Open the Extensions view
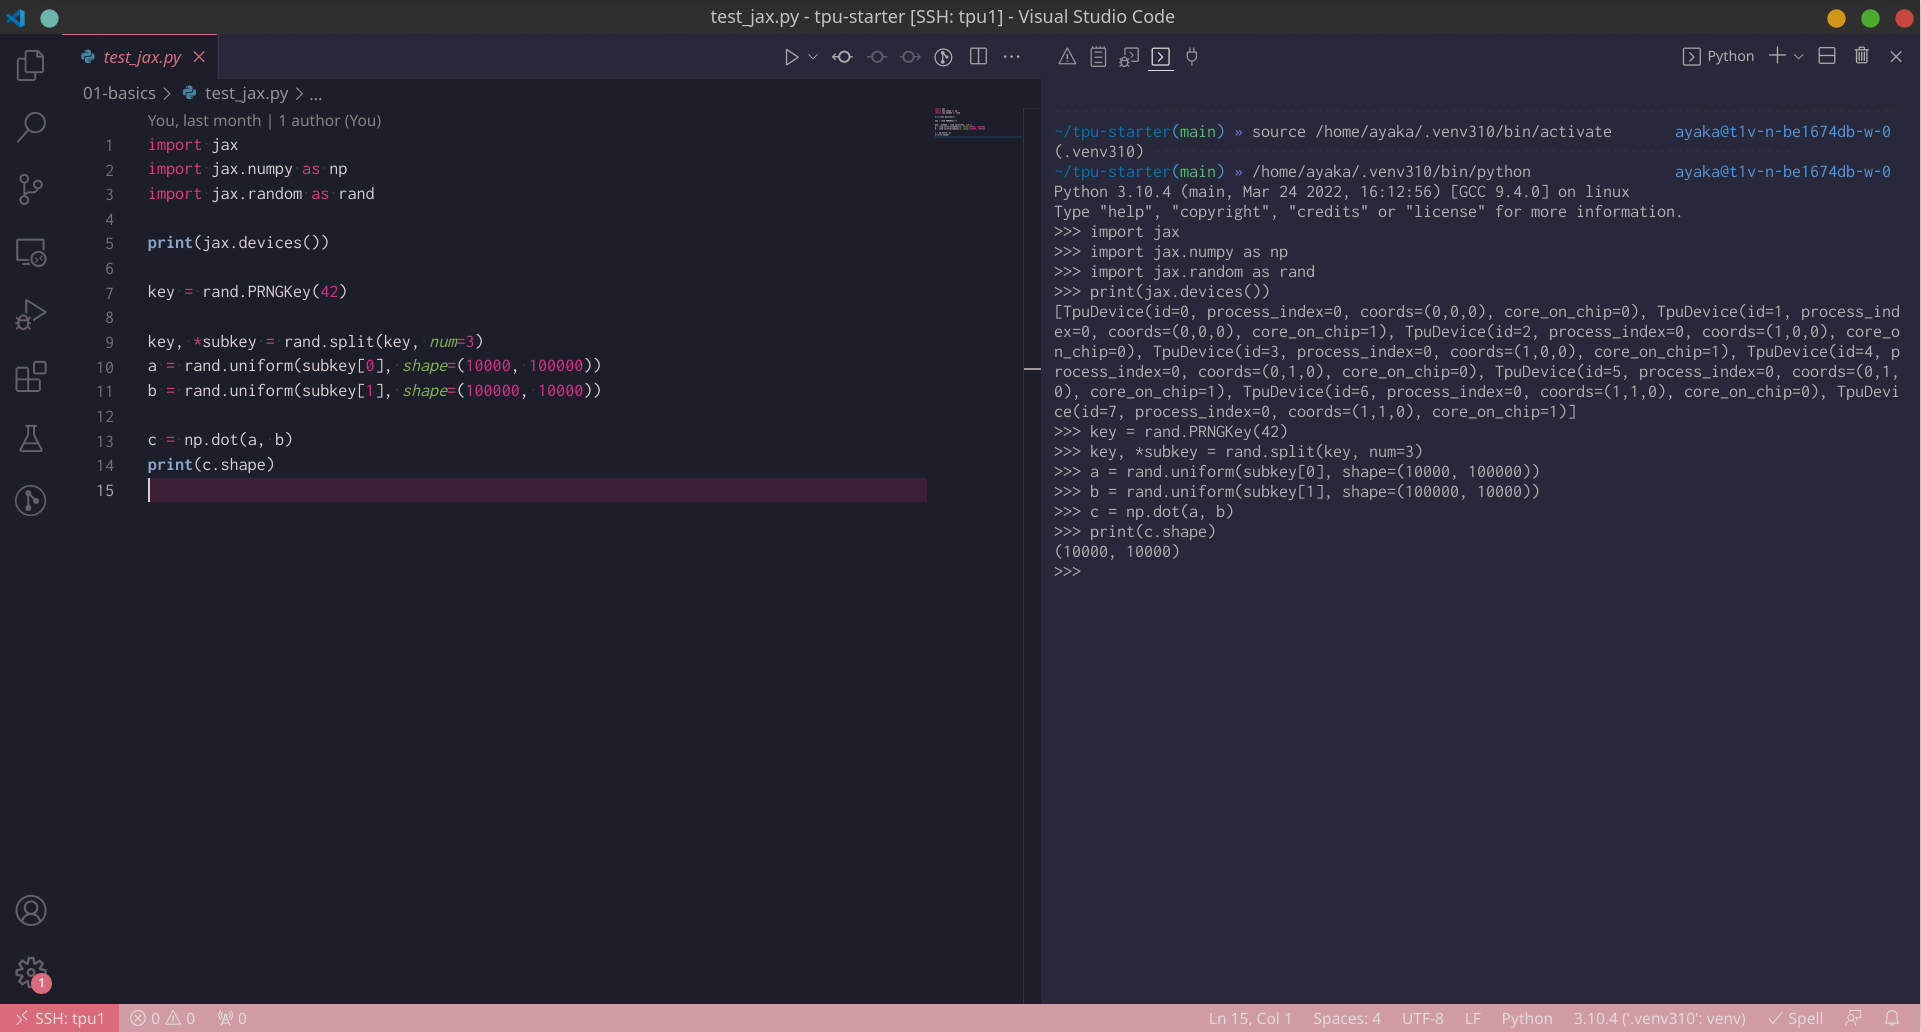Image resolution: width=1921 pixels, height=1032 pixels. coord(31,377)
